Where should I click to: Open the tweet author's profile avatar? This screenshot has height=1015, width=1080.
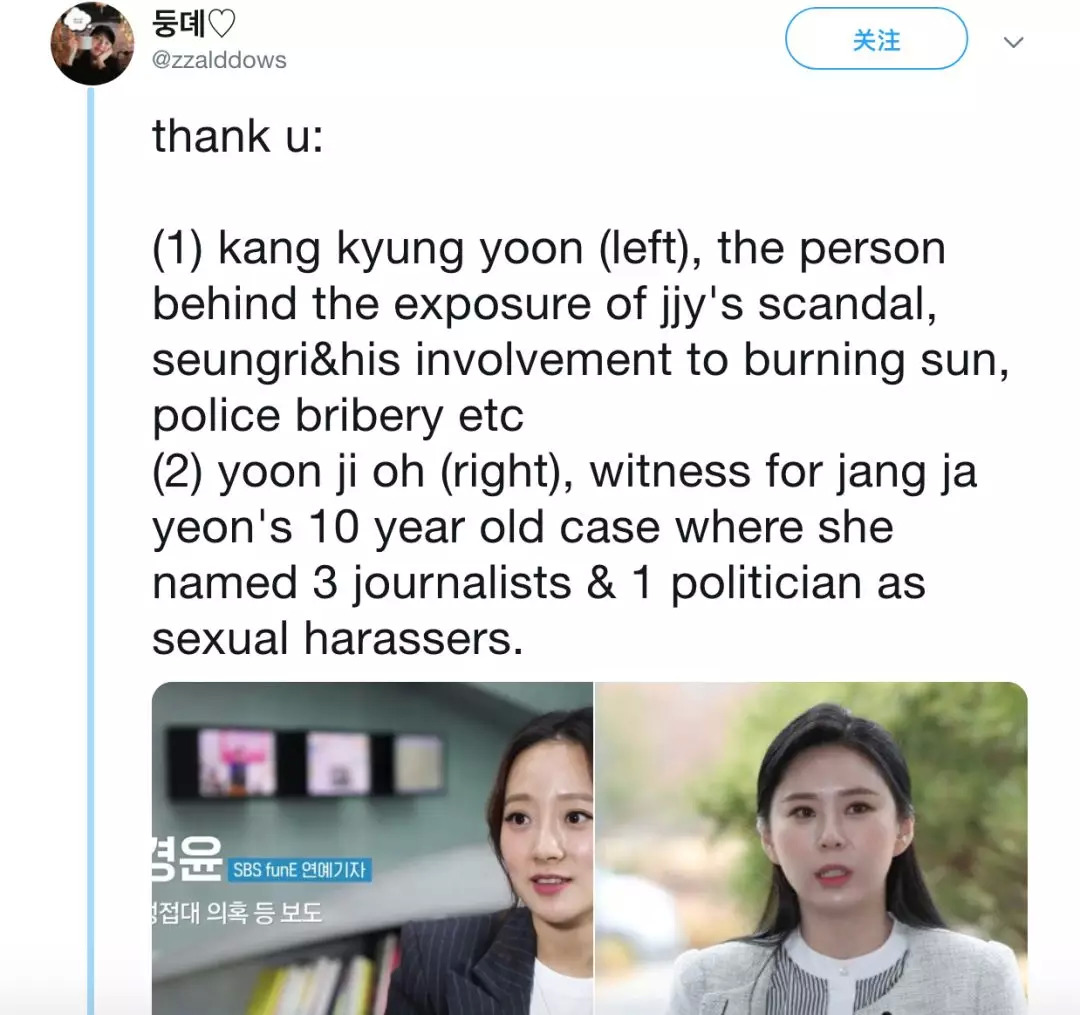tap(92, 43)
